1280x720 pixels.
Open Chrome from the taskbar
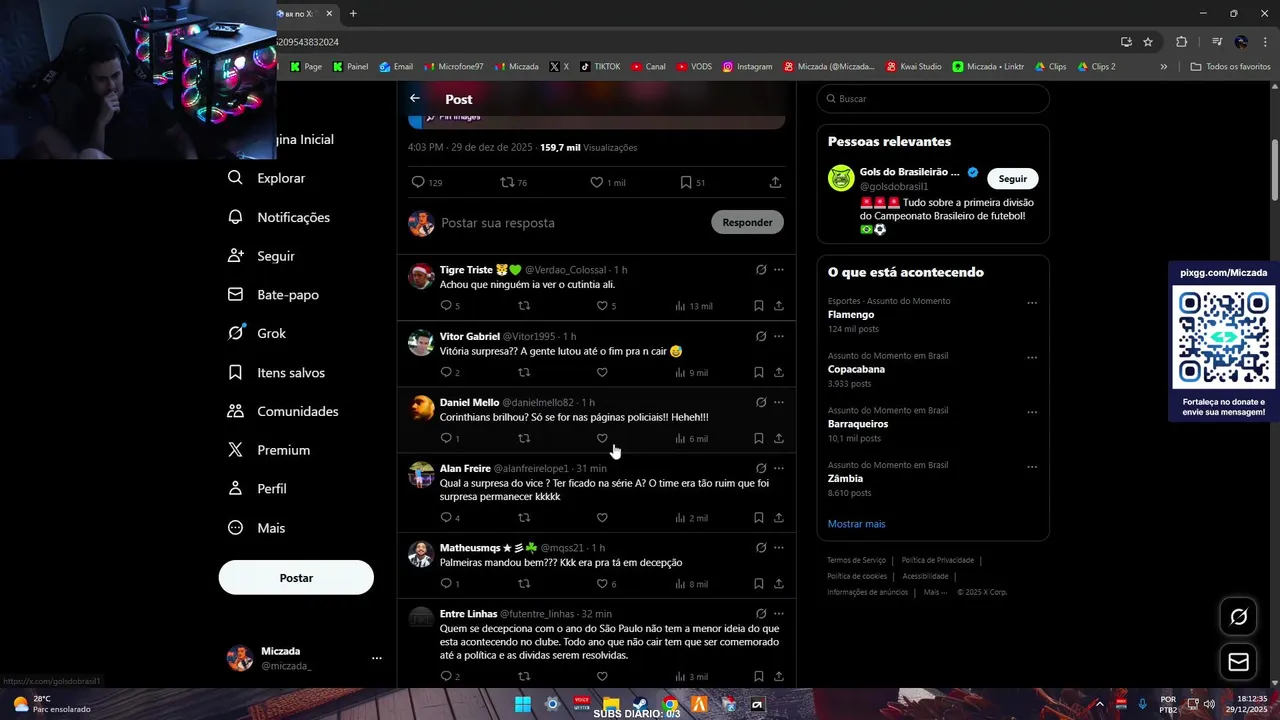(670, 704)
